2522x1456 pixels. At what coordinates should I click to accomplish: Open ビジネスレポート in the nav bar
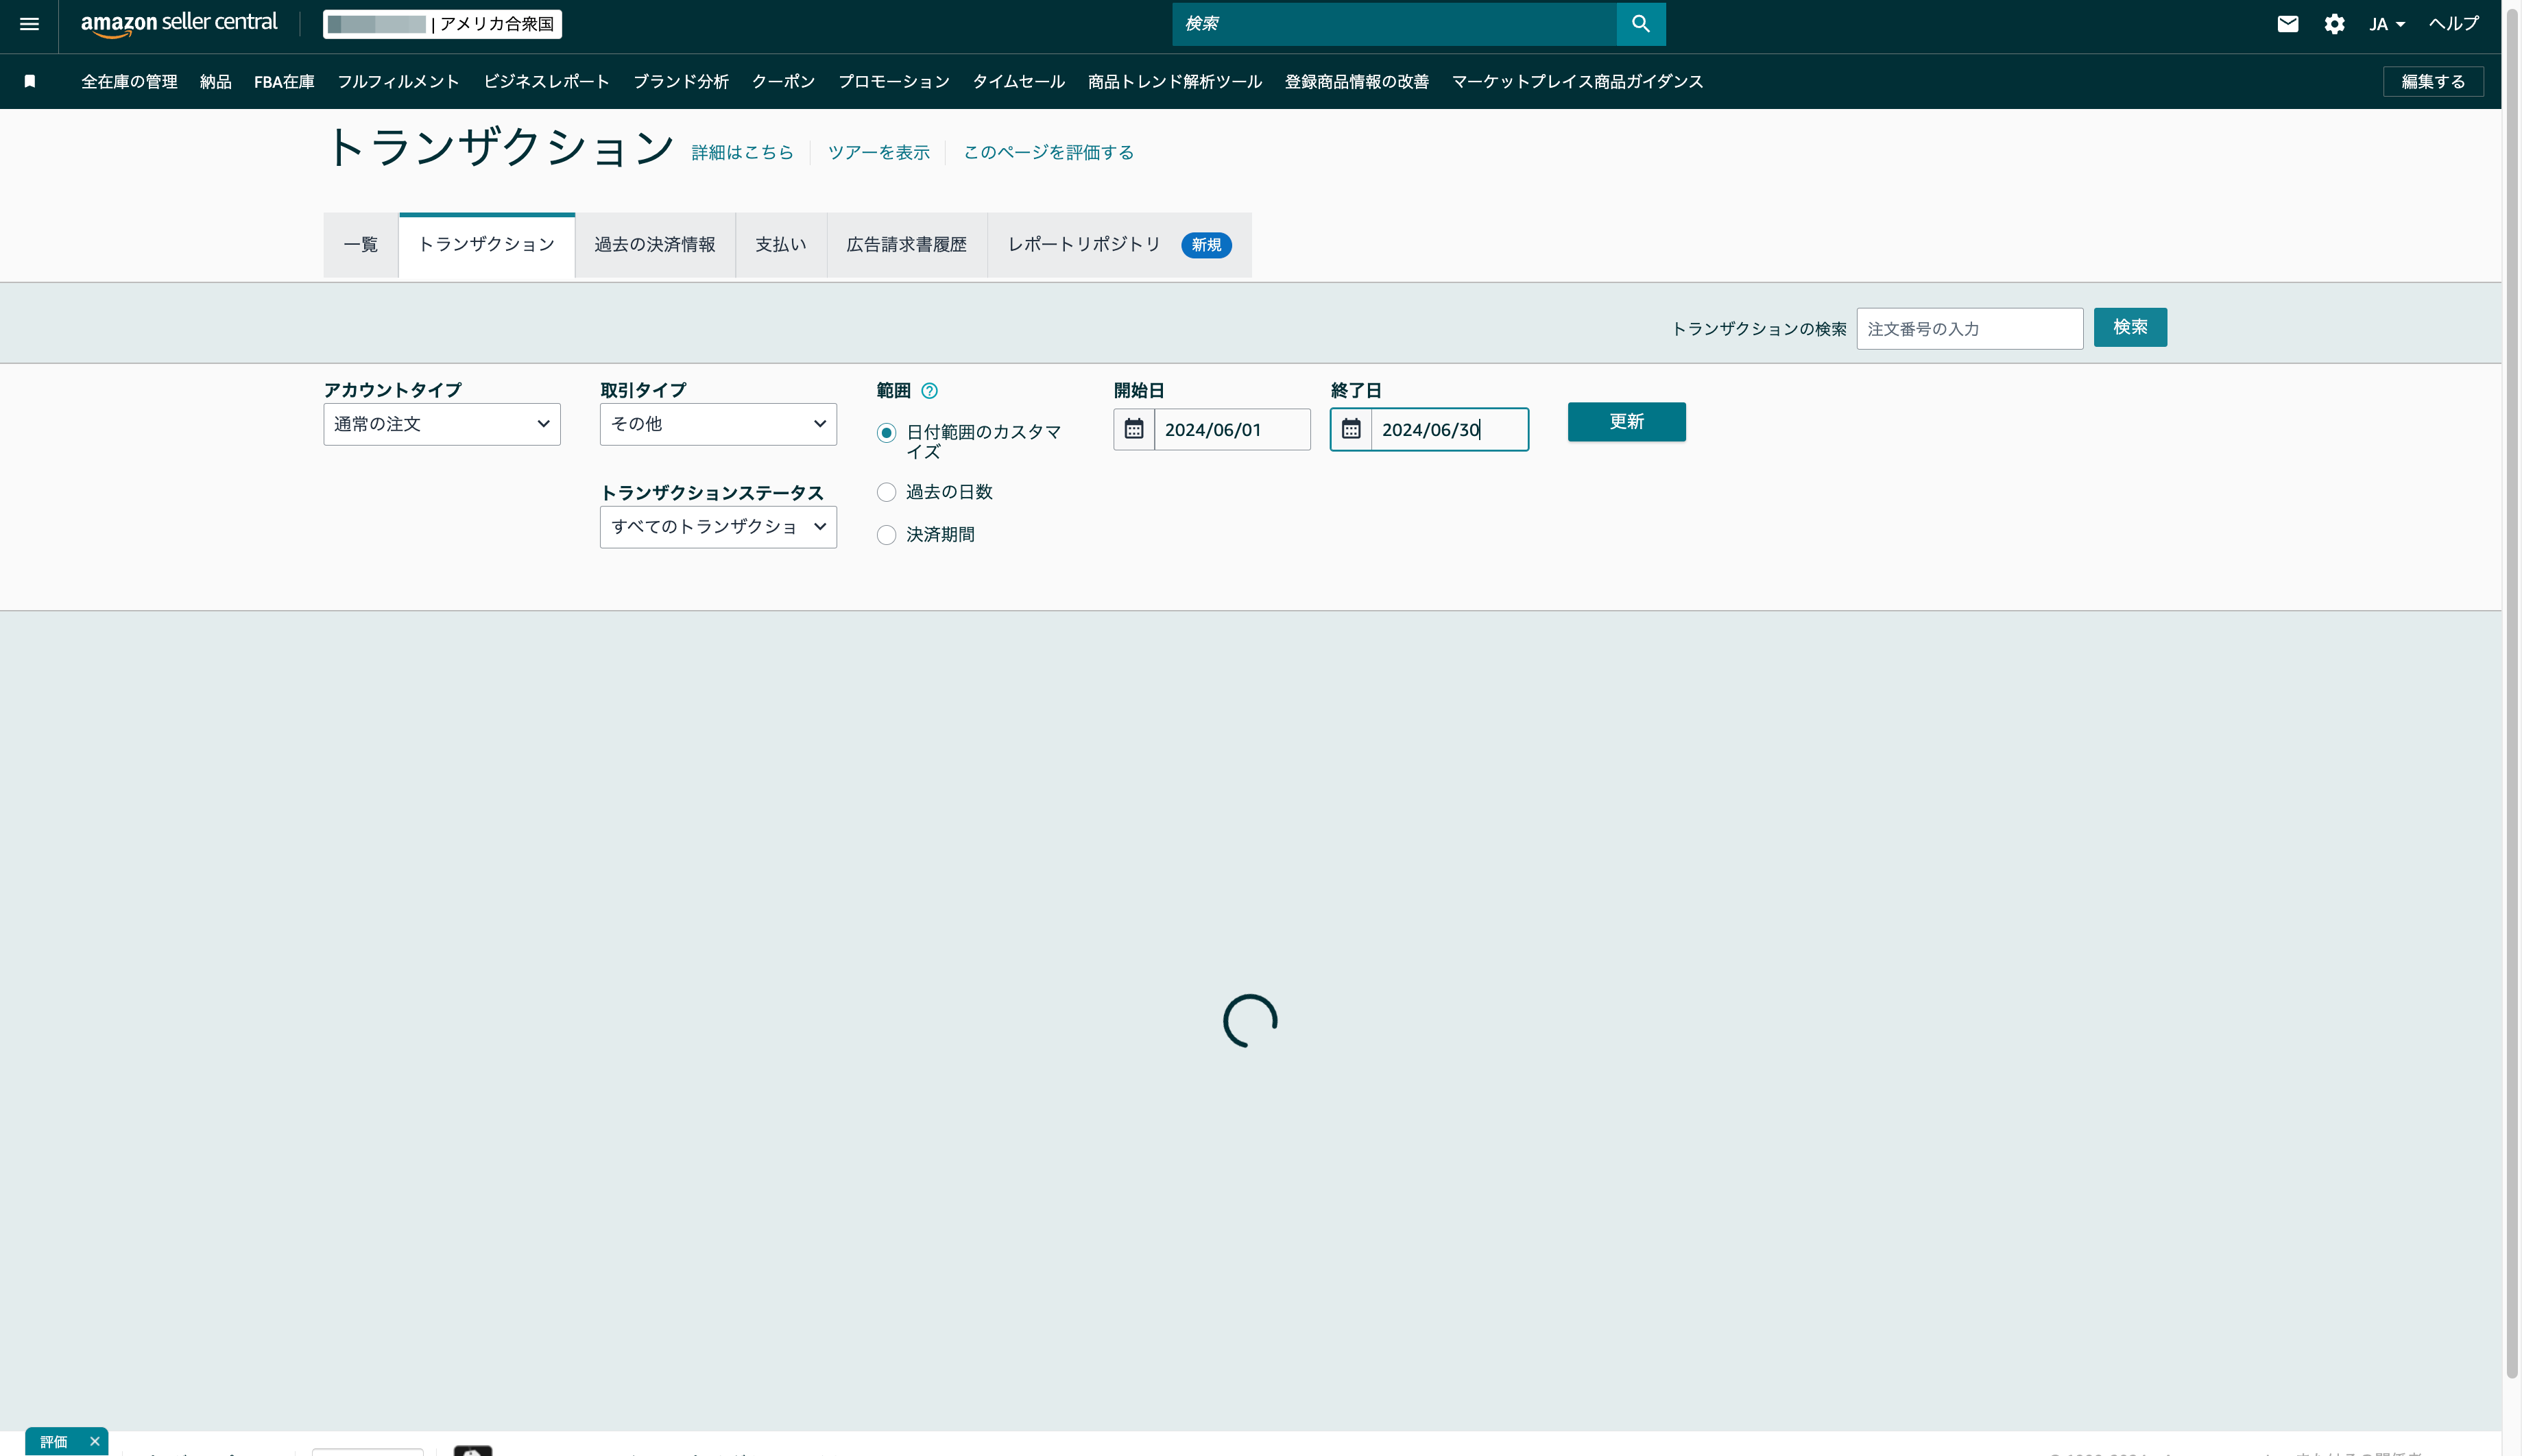[x=546, y=82]
